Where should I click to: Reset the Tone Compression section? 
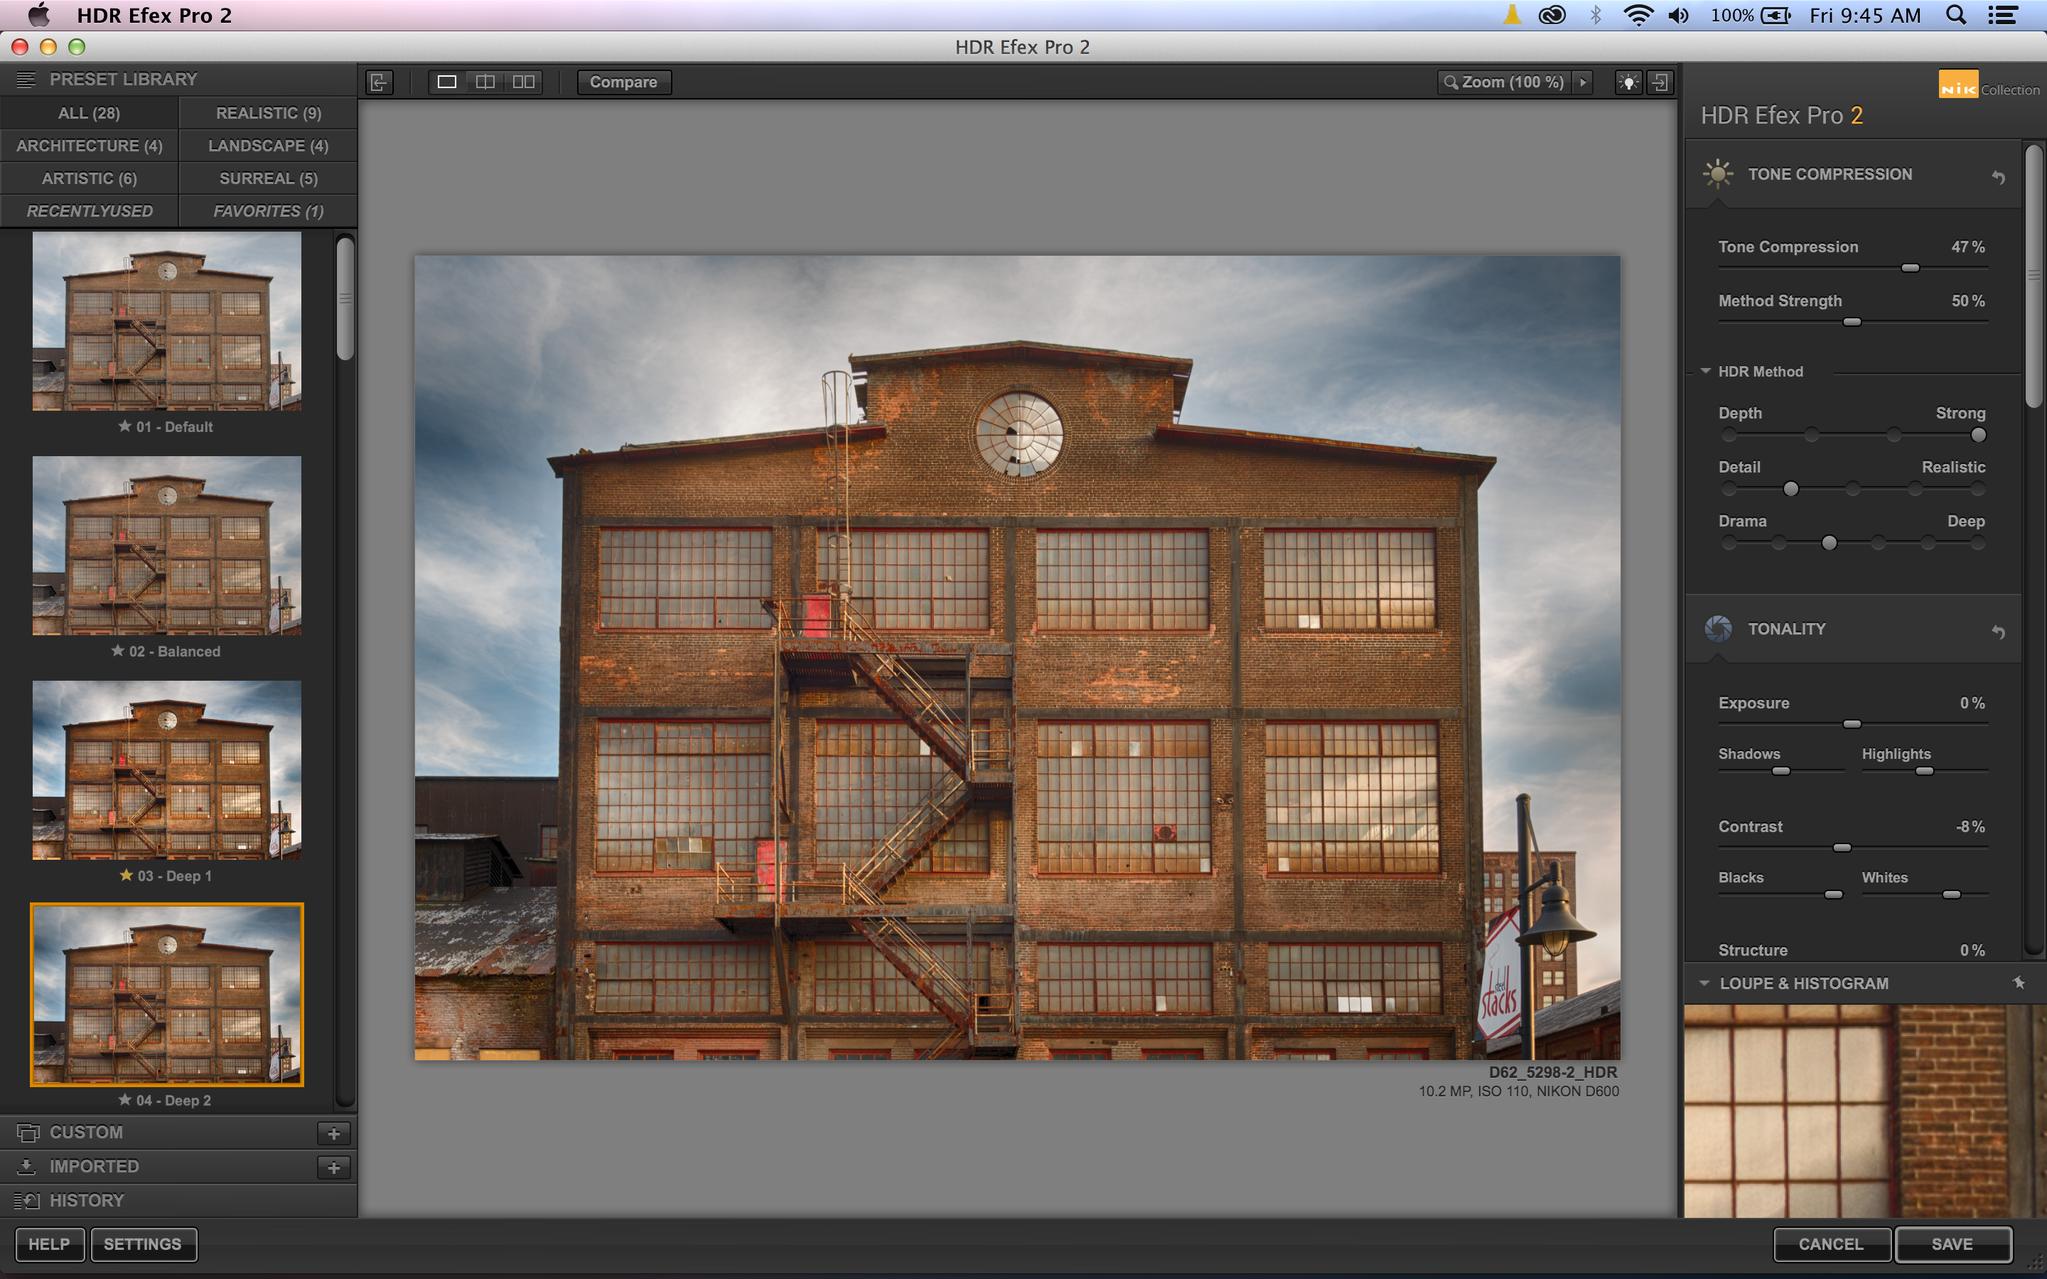tap(1997, 177)
